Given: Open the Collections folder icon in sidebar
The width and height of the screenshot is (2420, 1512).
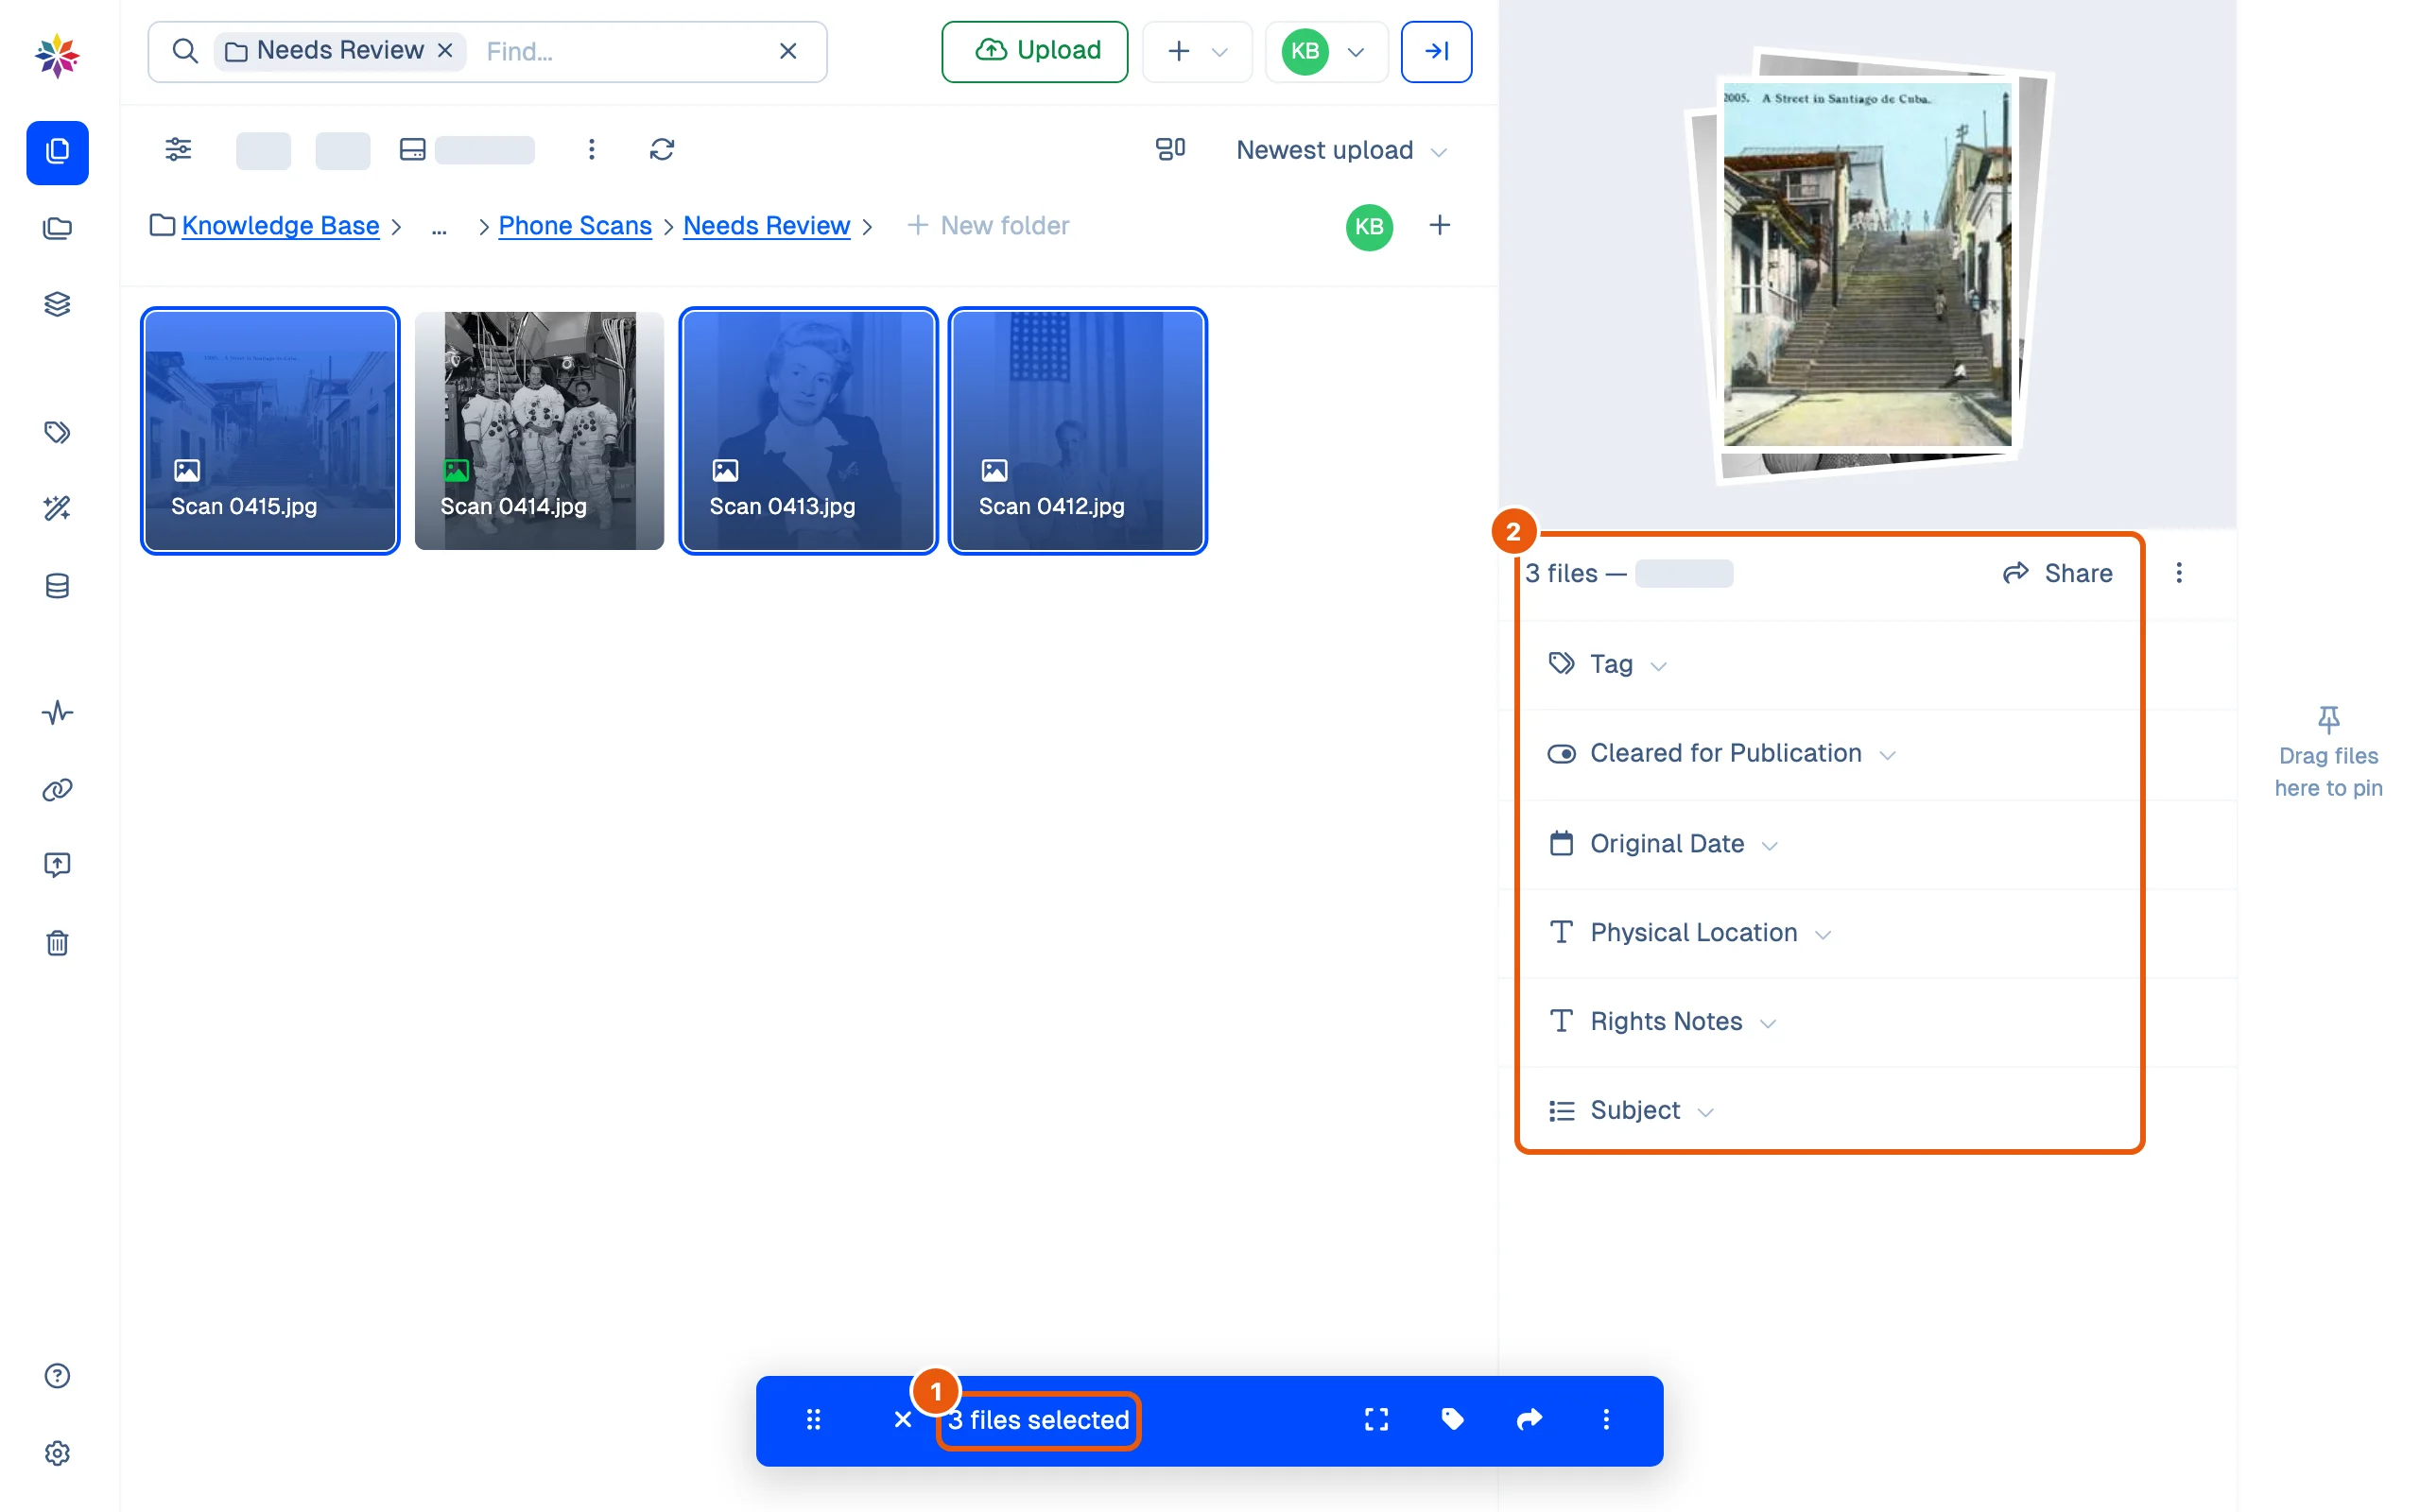Looking at the screenshot, I should (57, 229).
